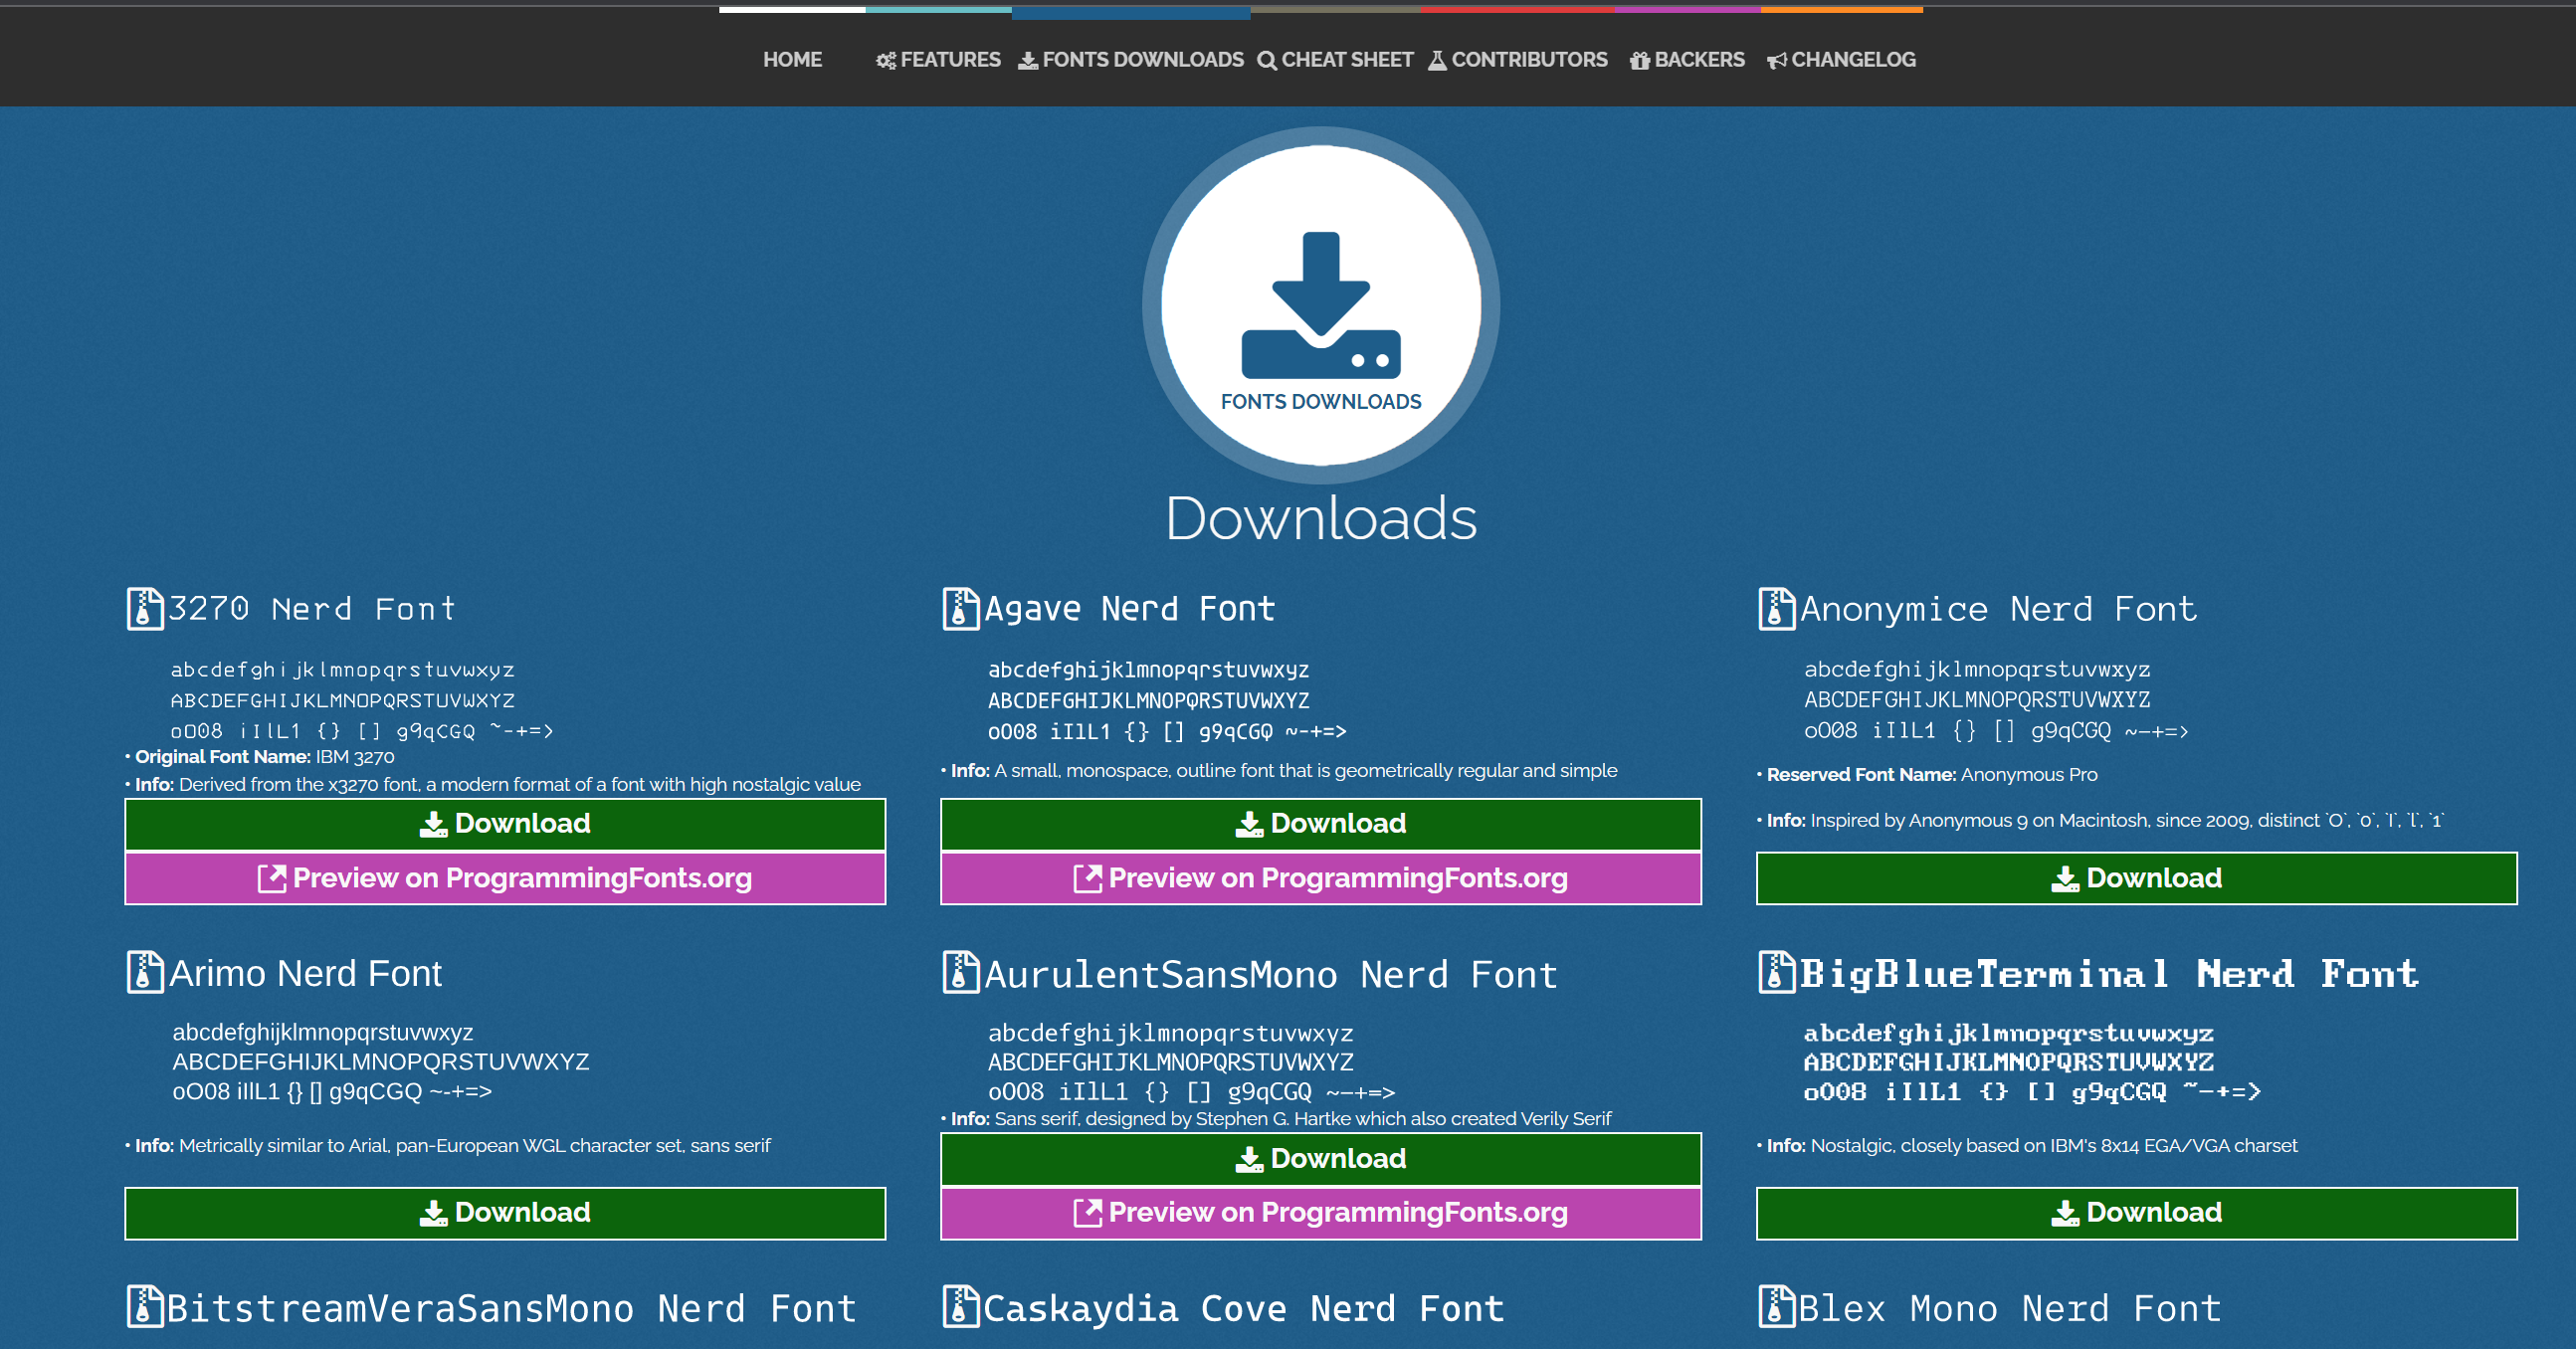The height and width of the screenshot is (1349, 2576).
Task: Click the zip icon beside AurulentSansMono Nerd Font
Action: [960, 972]
